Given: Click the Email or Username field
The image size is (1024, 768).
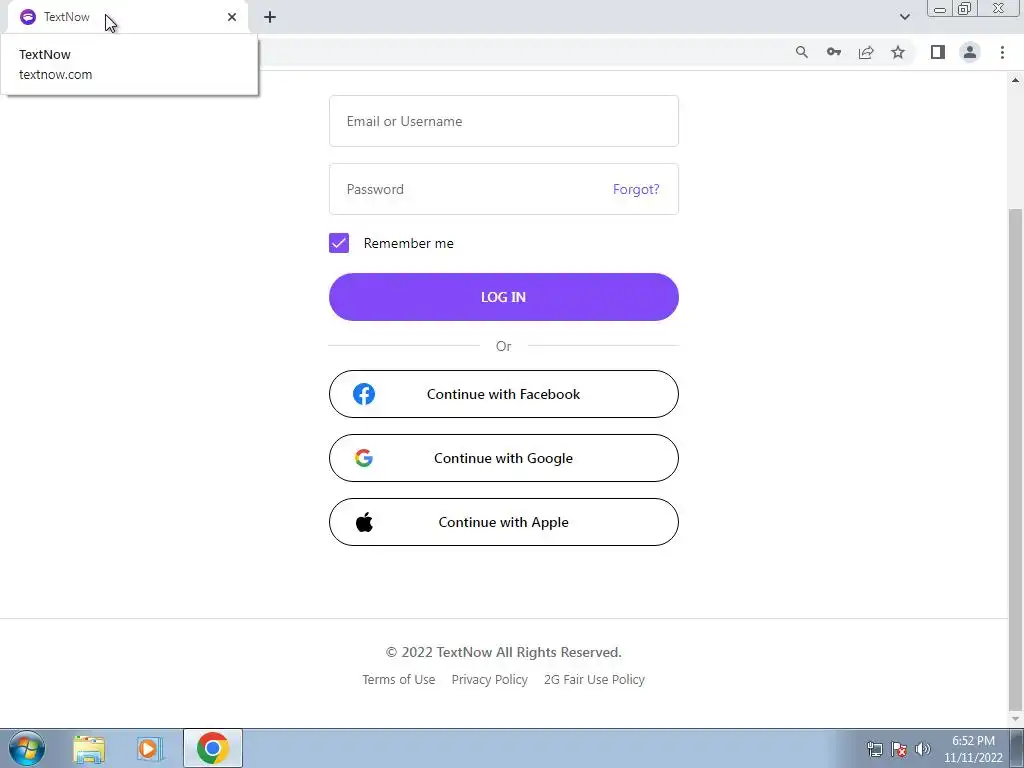Looking at the screenshot, I should (x=504, y=121).
